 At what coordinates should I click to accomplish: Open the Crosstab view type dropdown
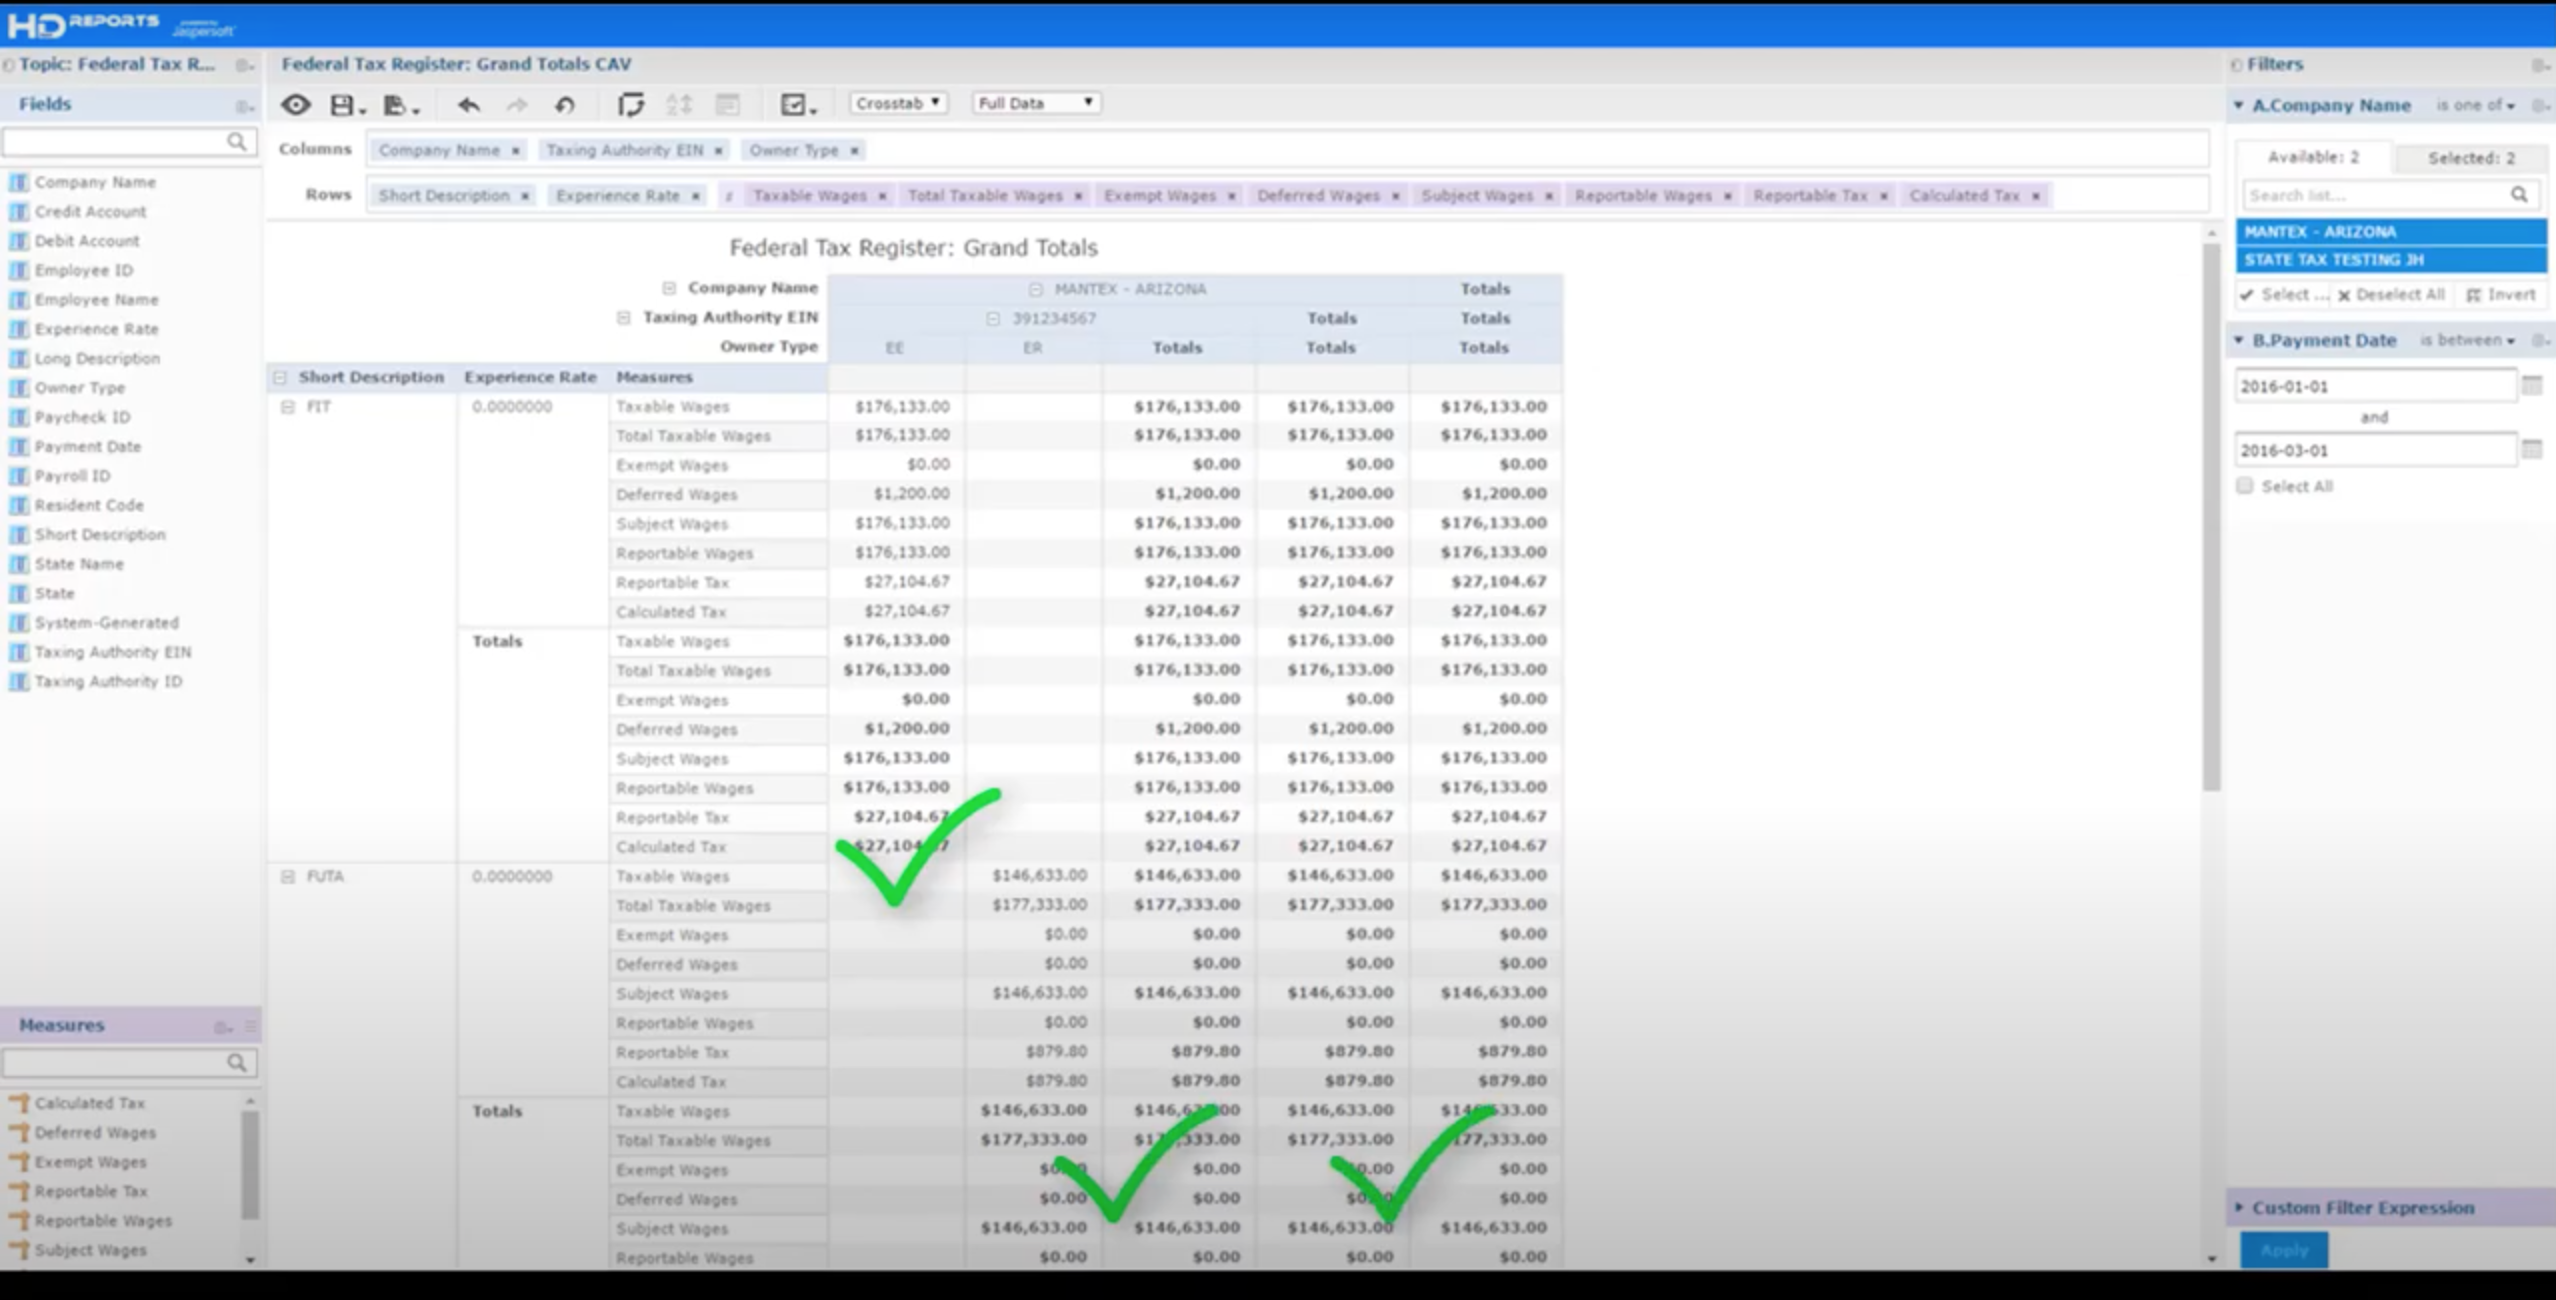click(x=898, y=103)
